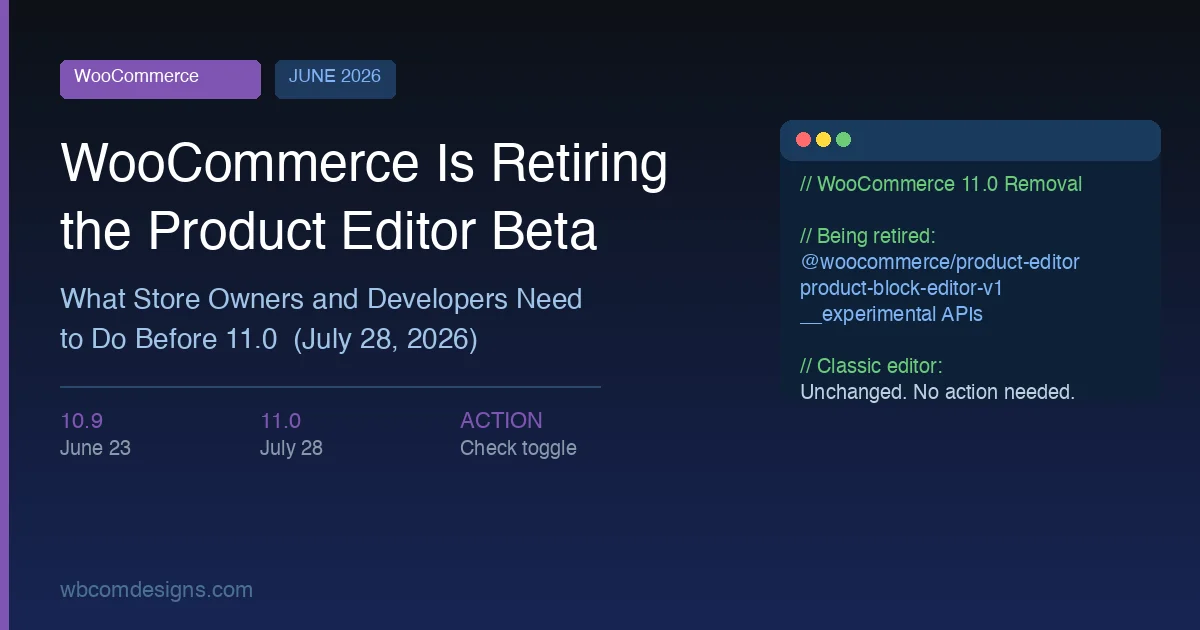Click 'Unchanged. No action needed.' line
1200x630 pixels.
(x=937, y=393)
